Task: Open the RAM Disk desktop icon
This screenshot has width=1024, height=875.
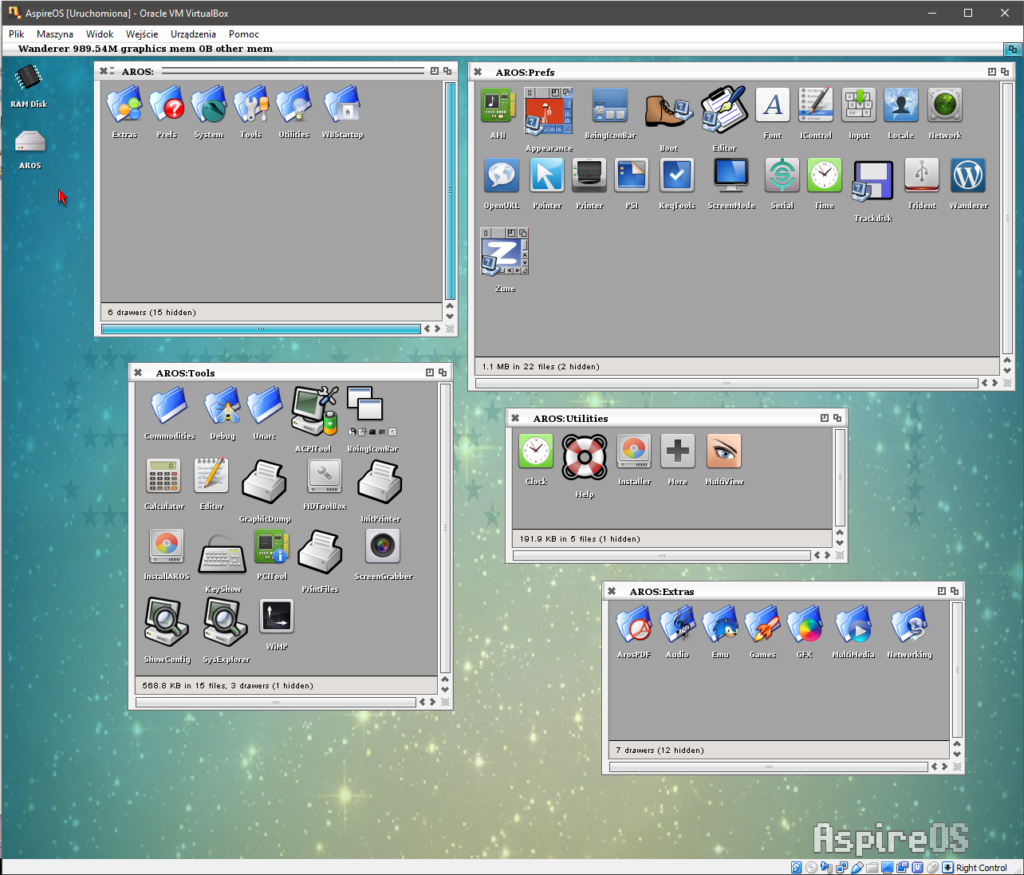Action: tap(28, 80)
